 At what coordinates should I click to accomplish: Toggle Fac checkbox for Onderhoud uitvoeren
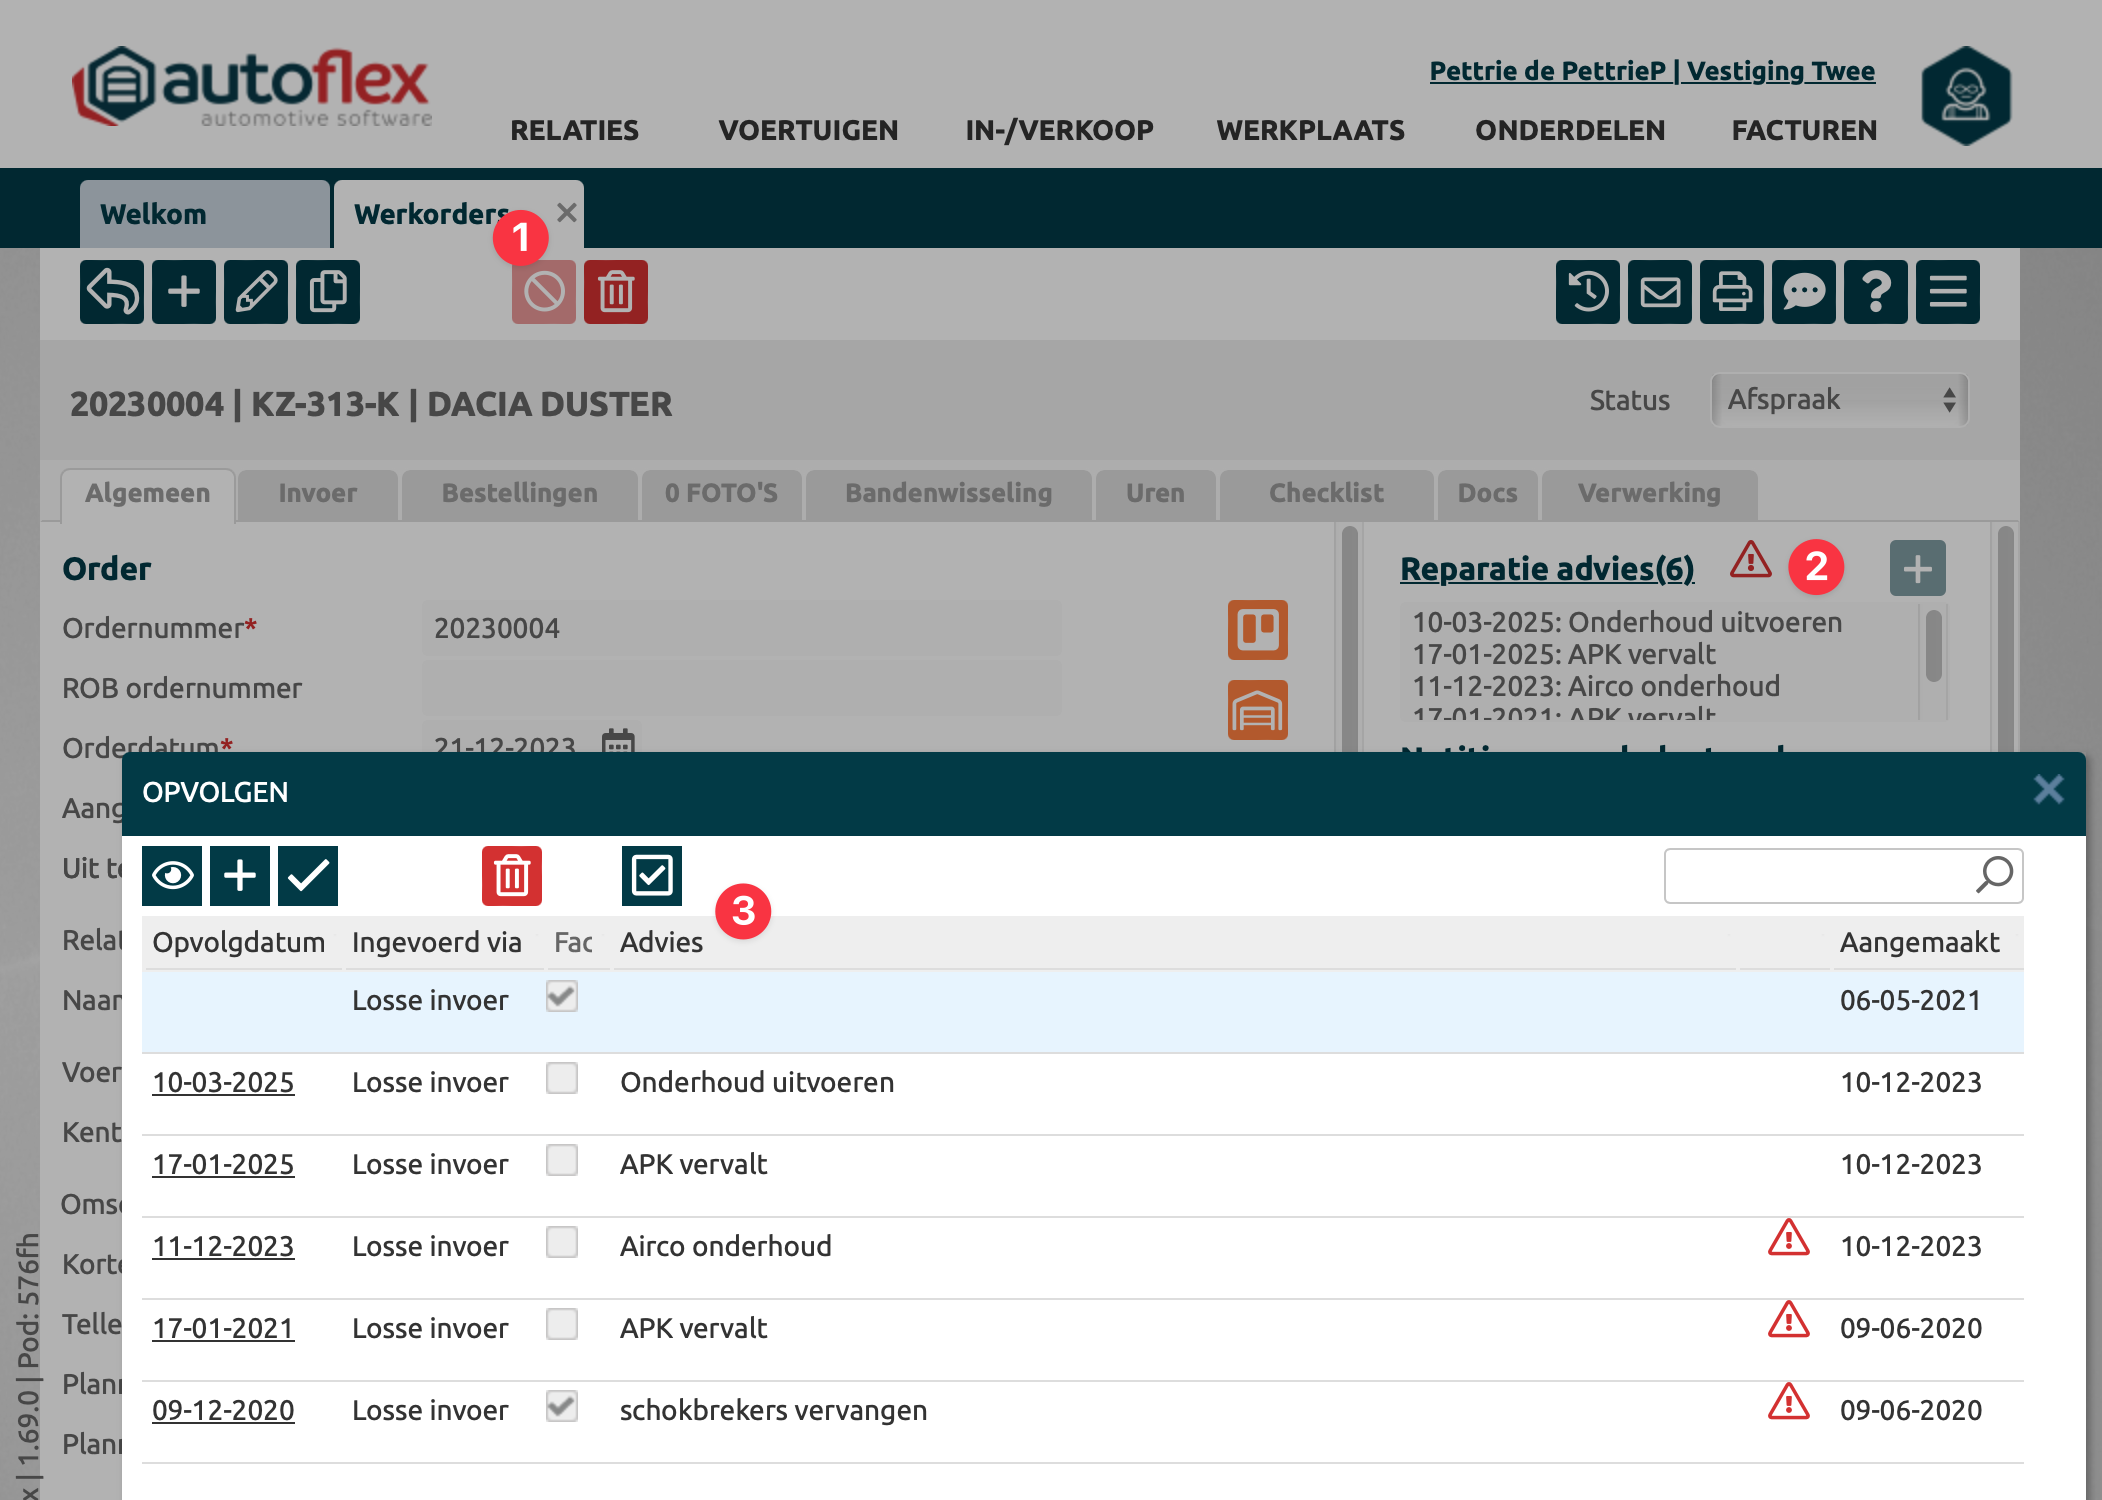click(562, 1079)
